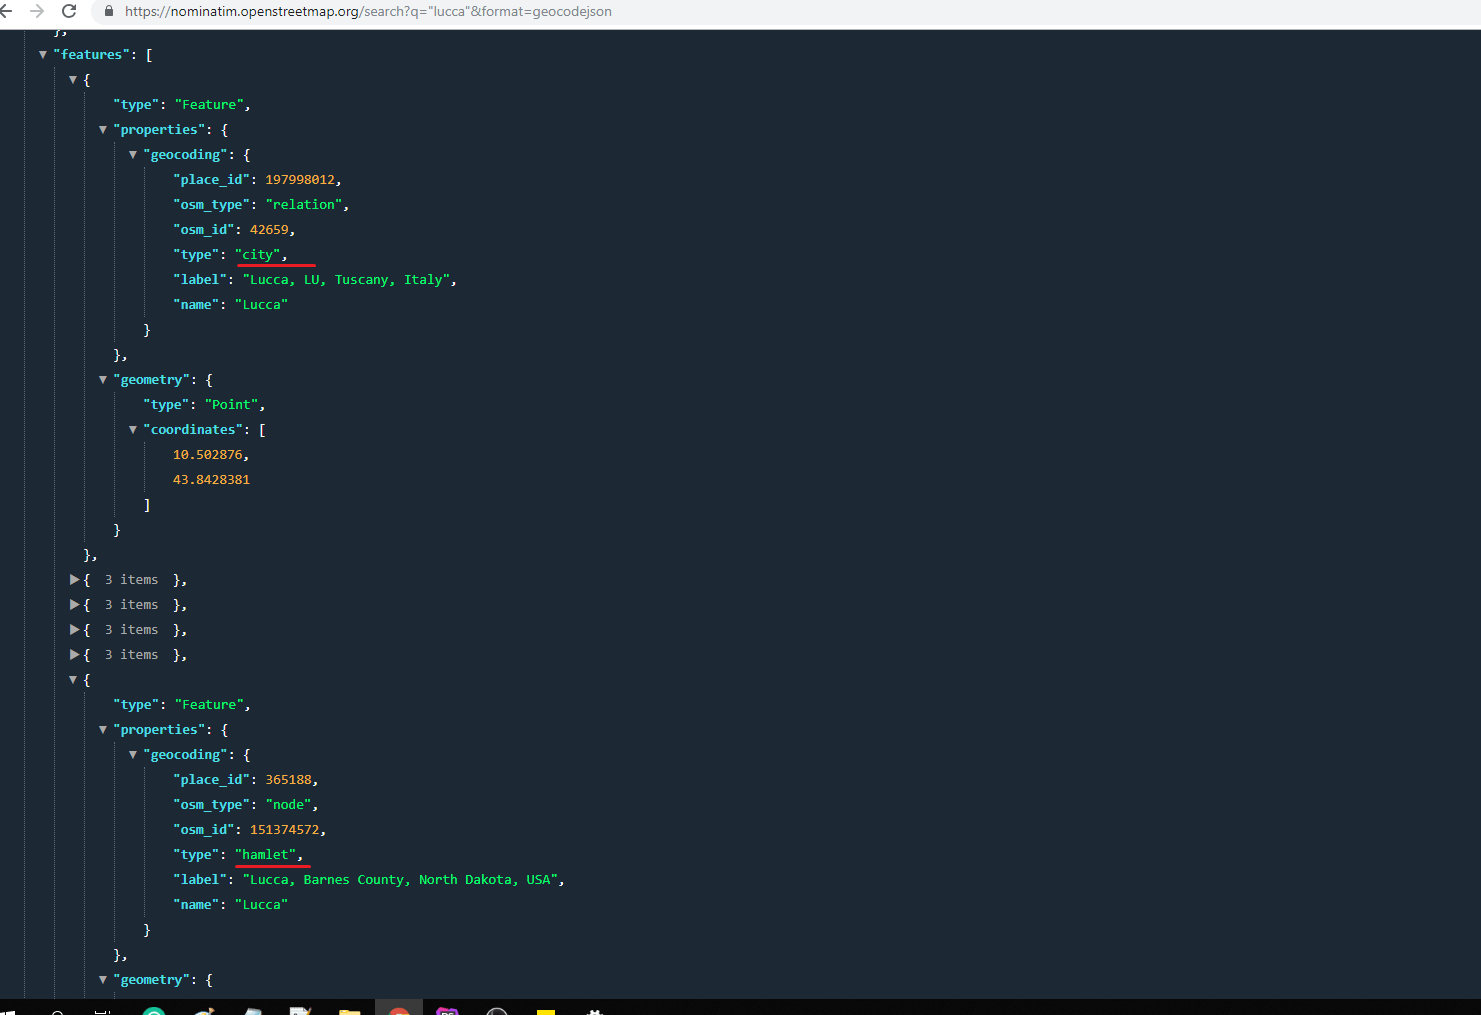Click the Chrome icon in the taskbar
The image size is (1481, 1015).
tap(399, 1011)
